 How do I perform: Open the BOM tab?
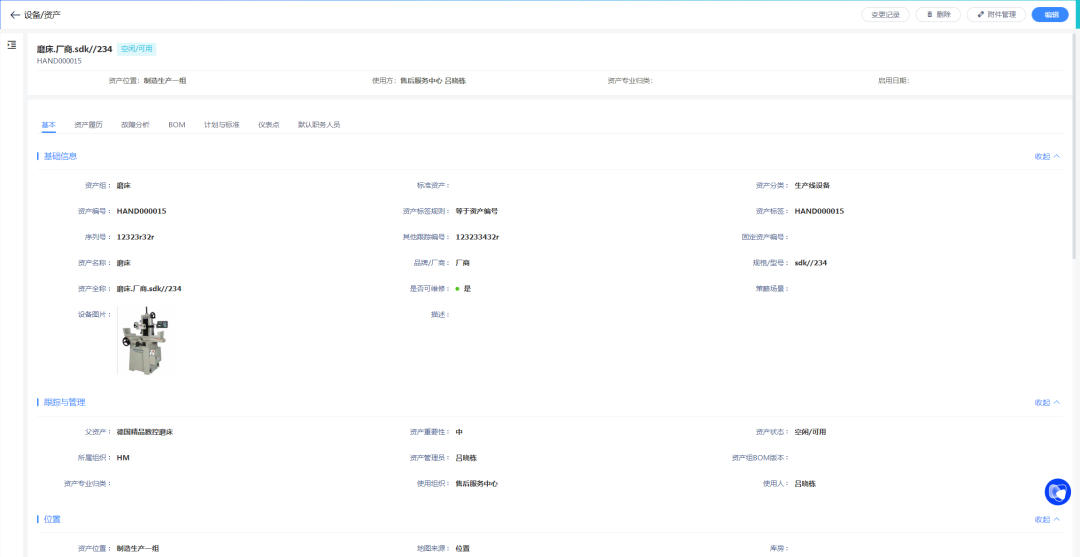click(x=177, y=125)
